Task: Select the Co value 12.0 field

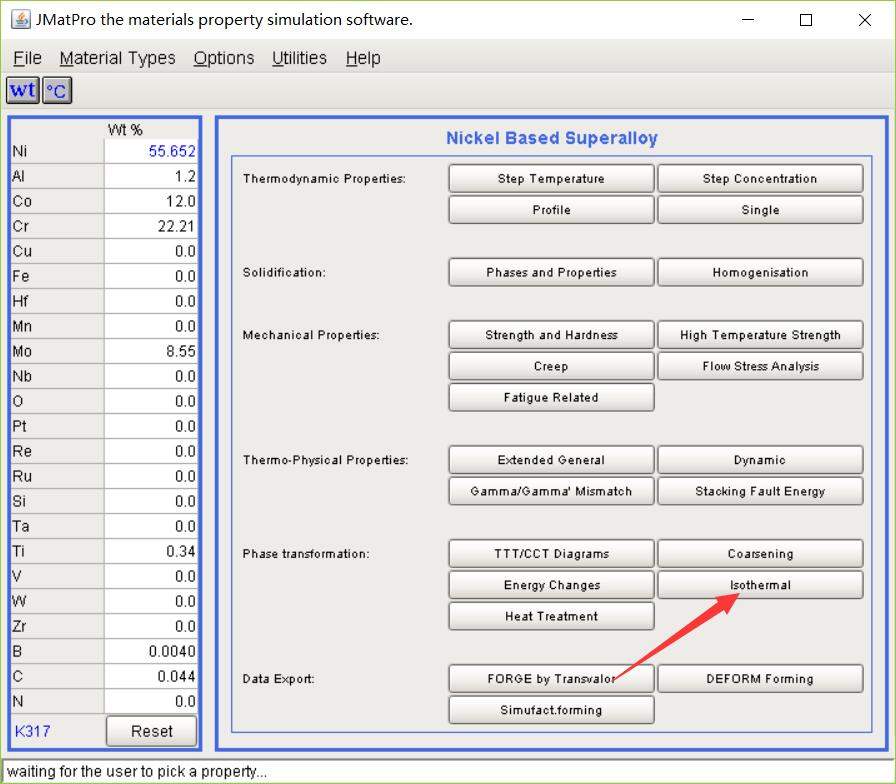Action: pyautogui.click(x=151, y=201)
